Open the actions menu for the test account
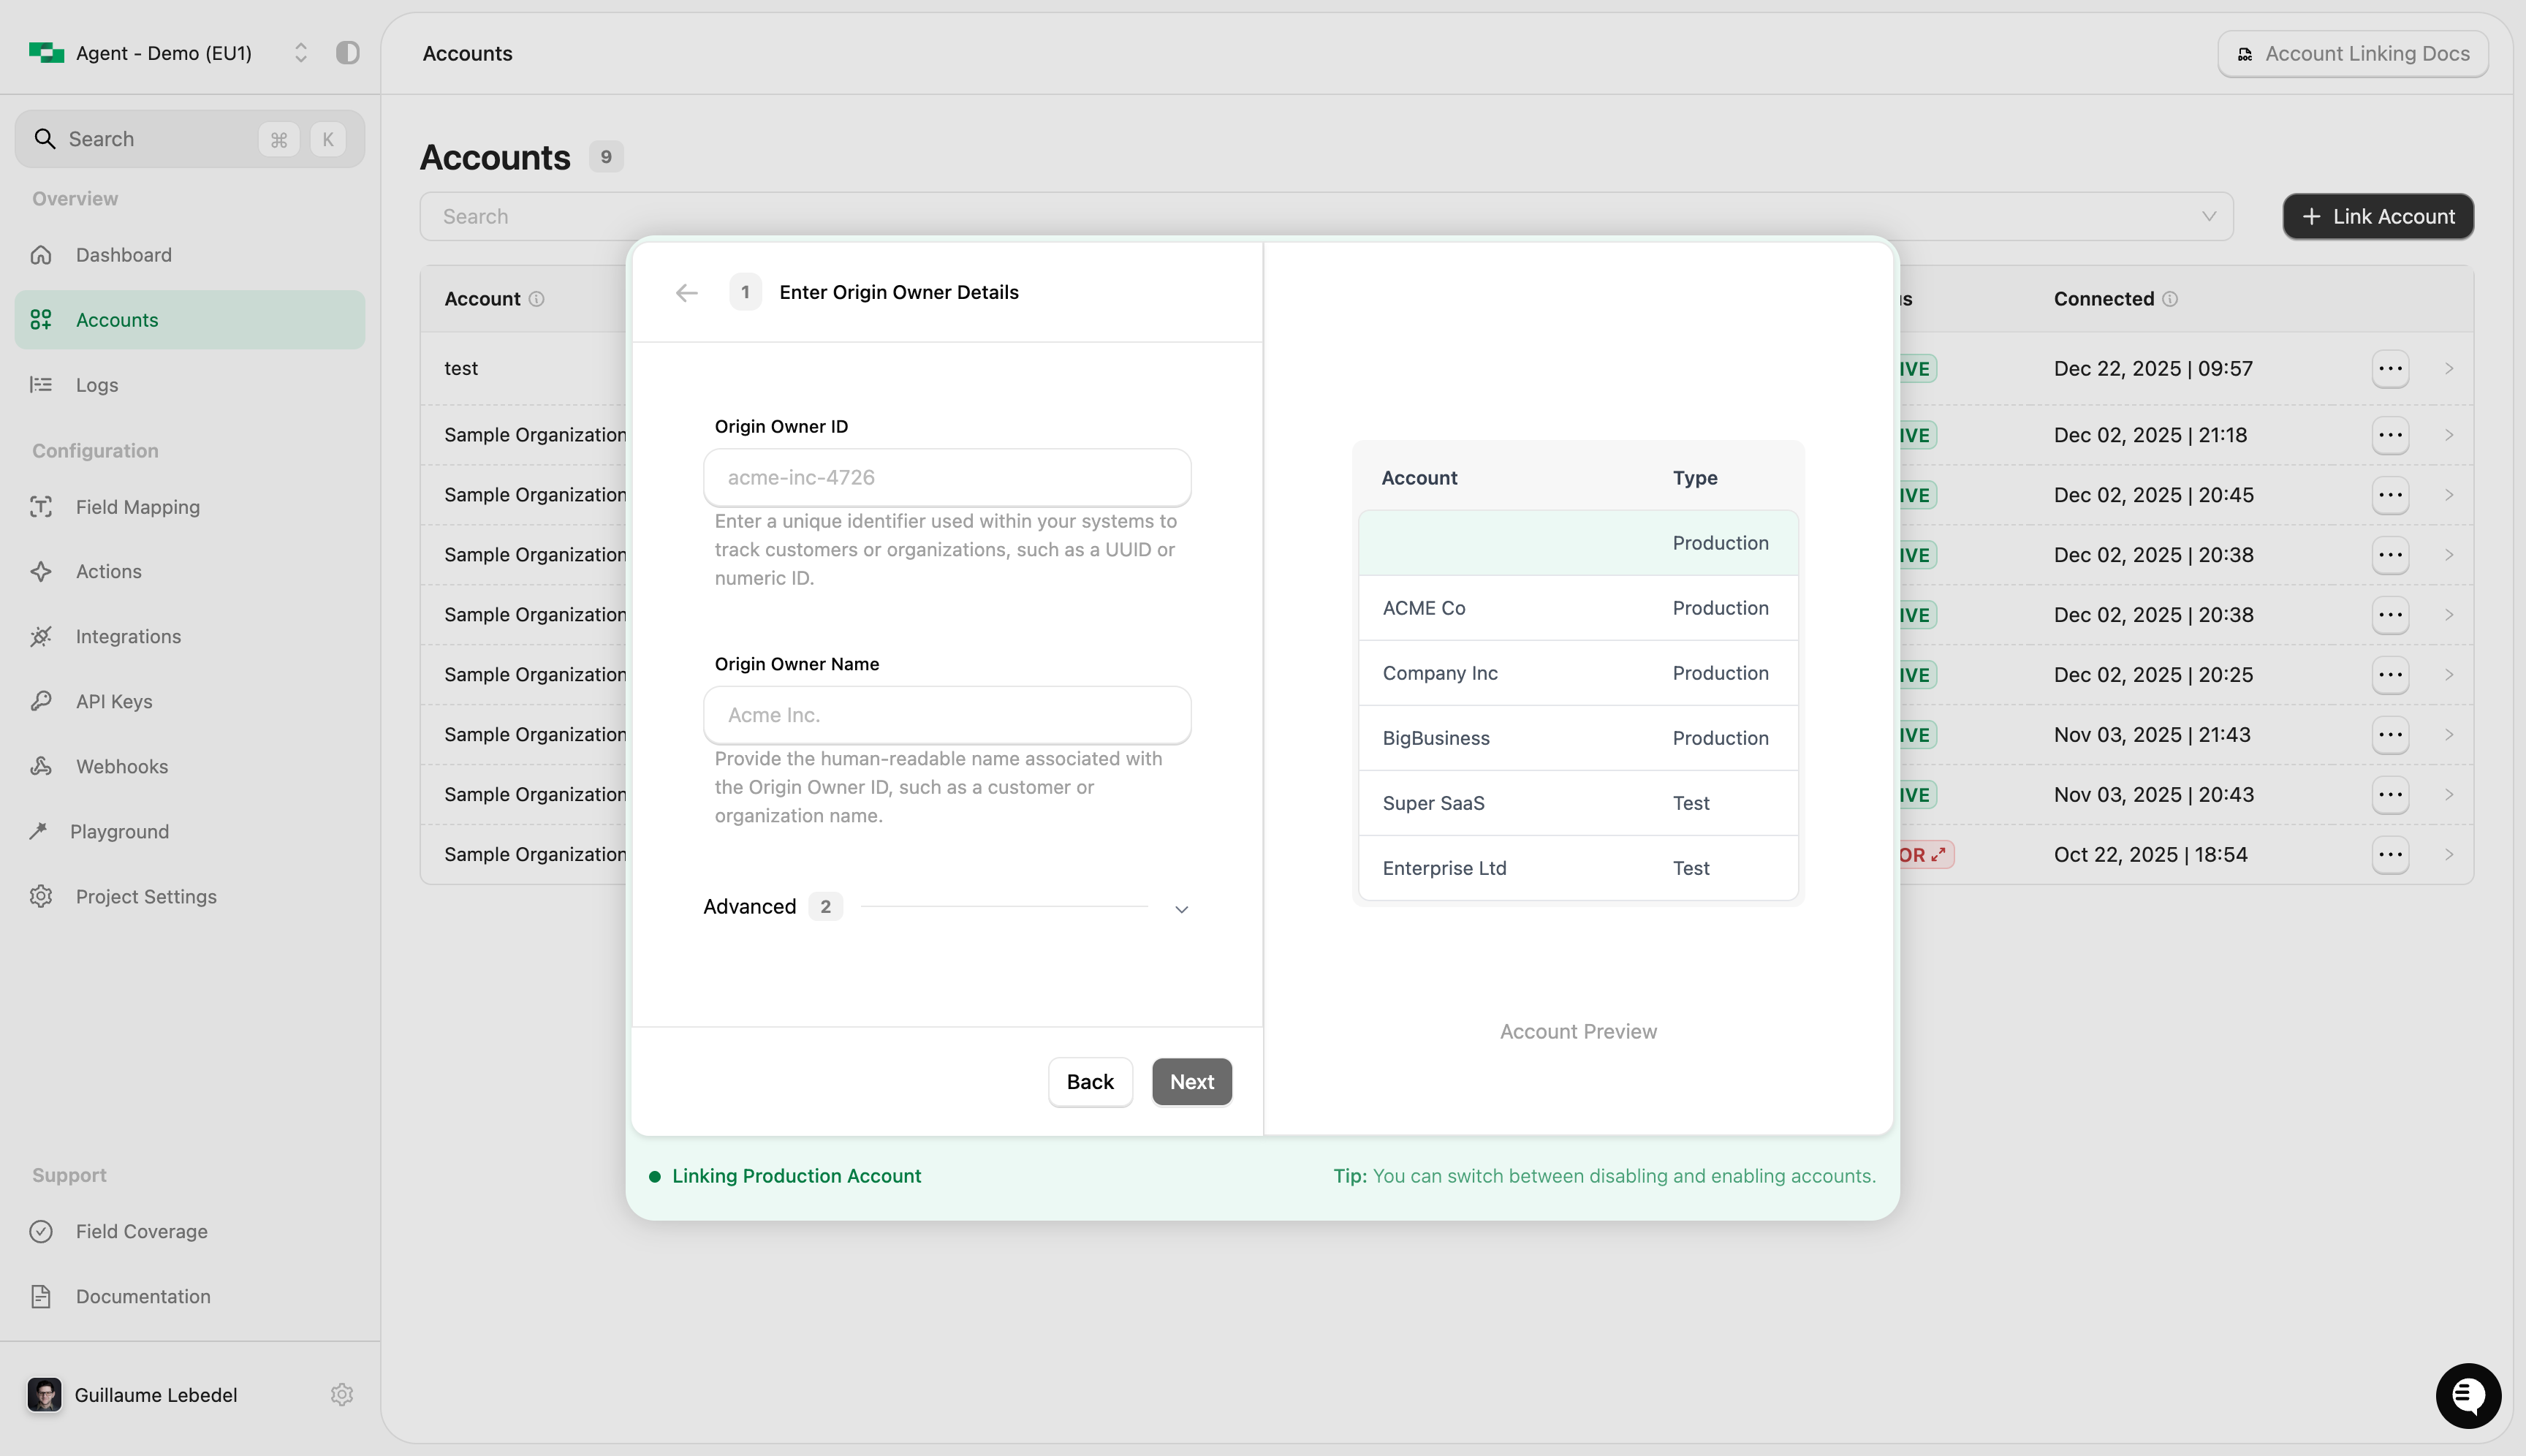 tap(2389, 368)
